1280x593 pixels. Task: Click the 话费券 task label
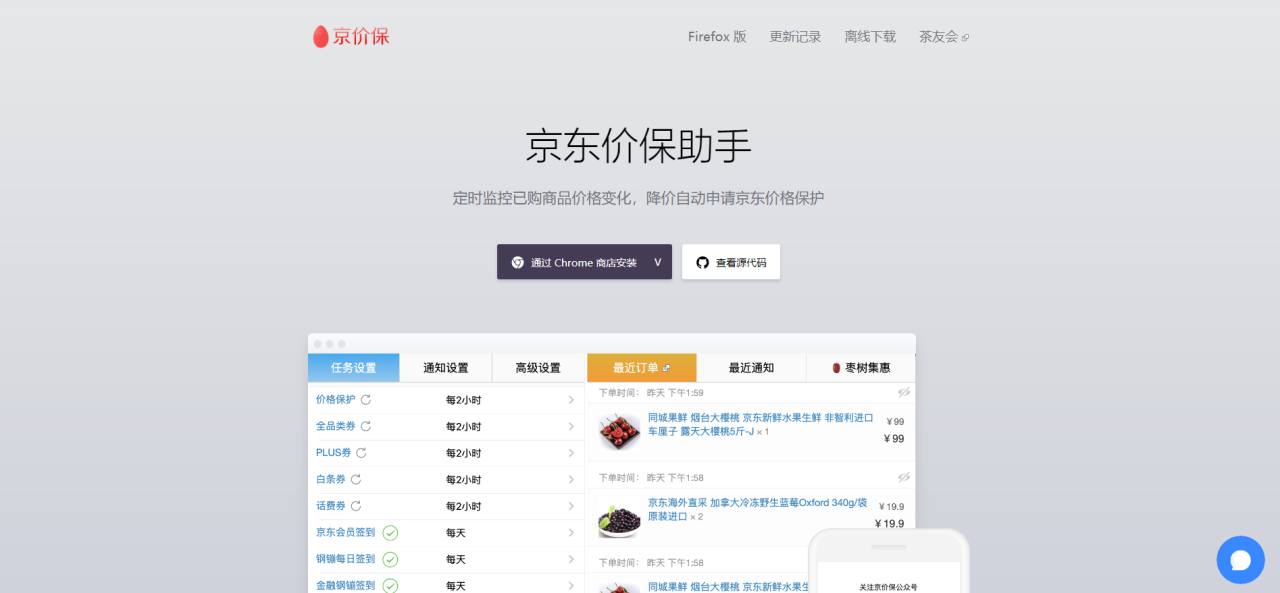331,506
